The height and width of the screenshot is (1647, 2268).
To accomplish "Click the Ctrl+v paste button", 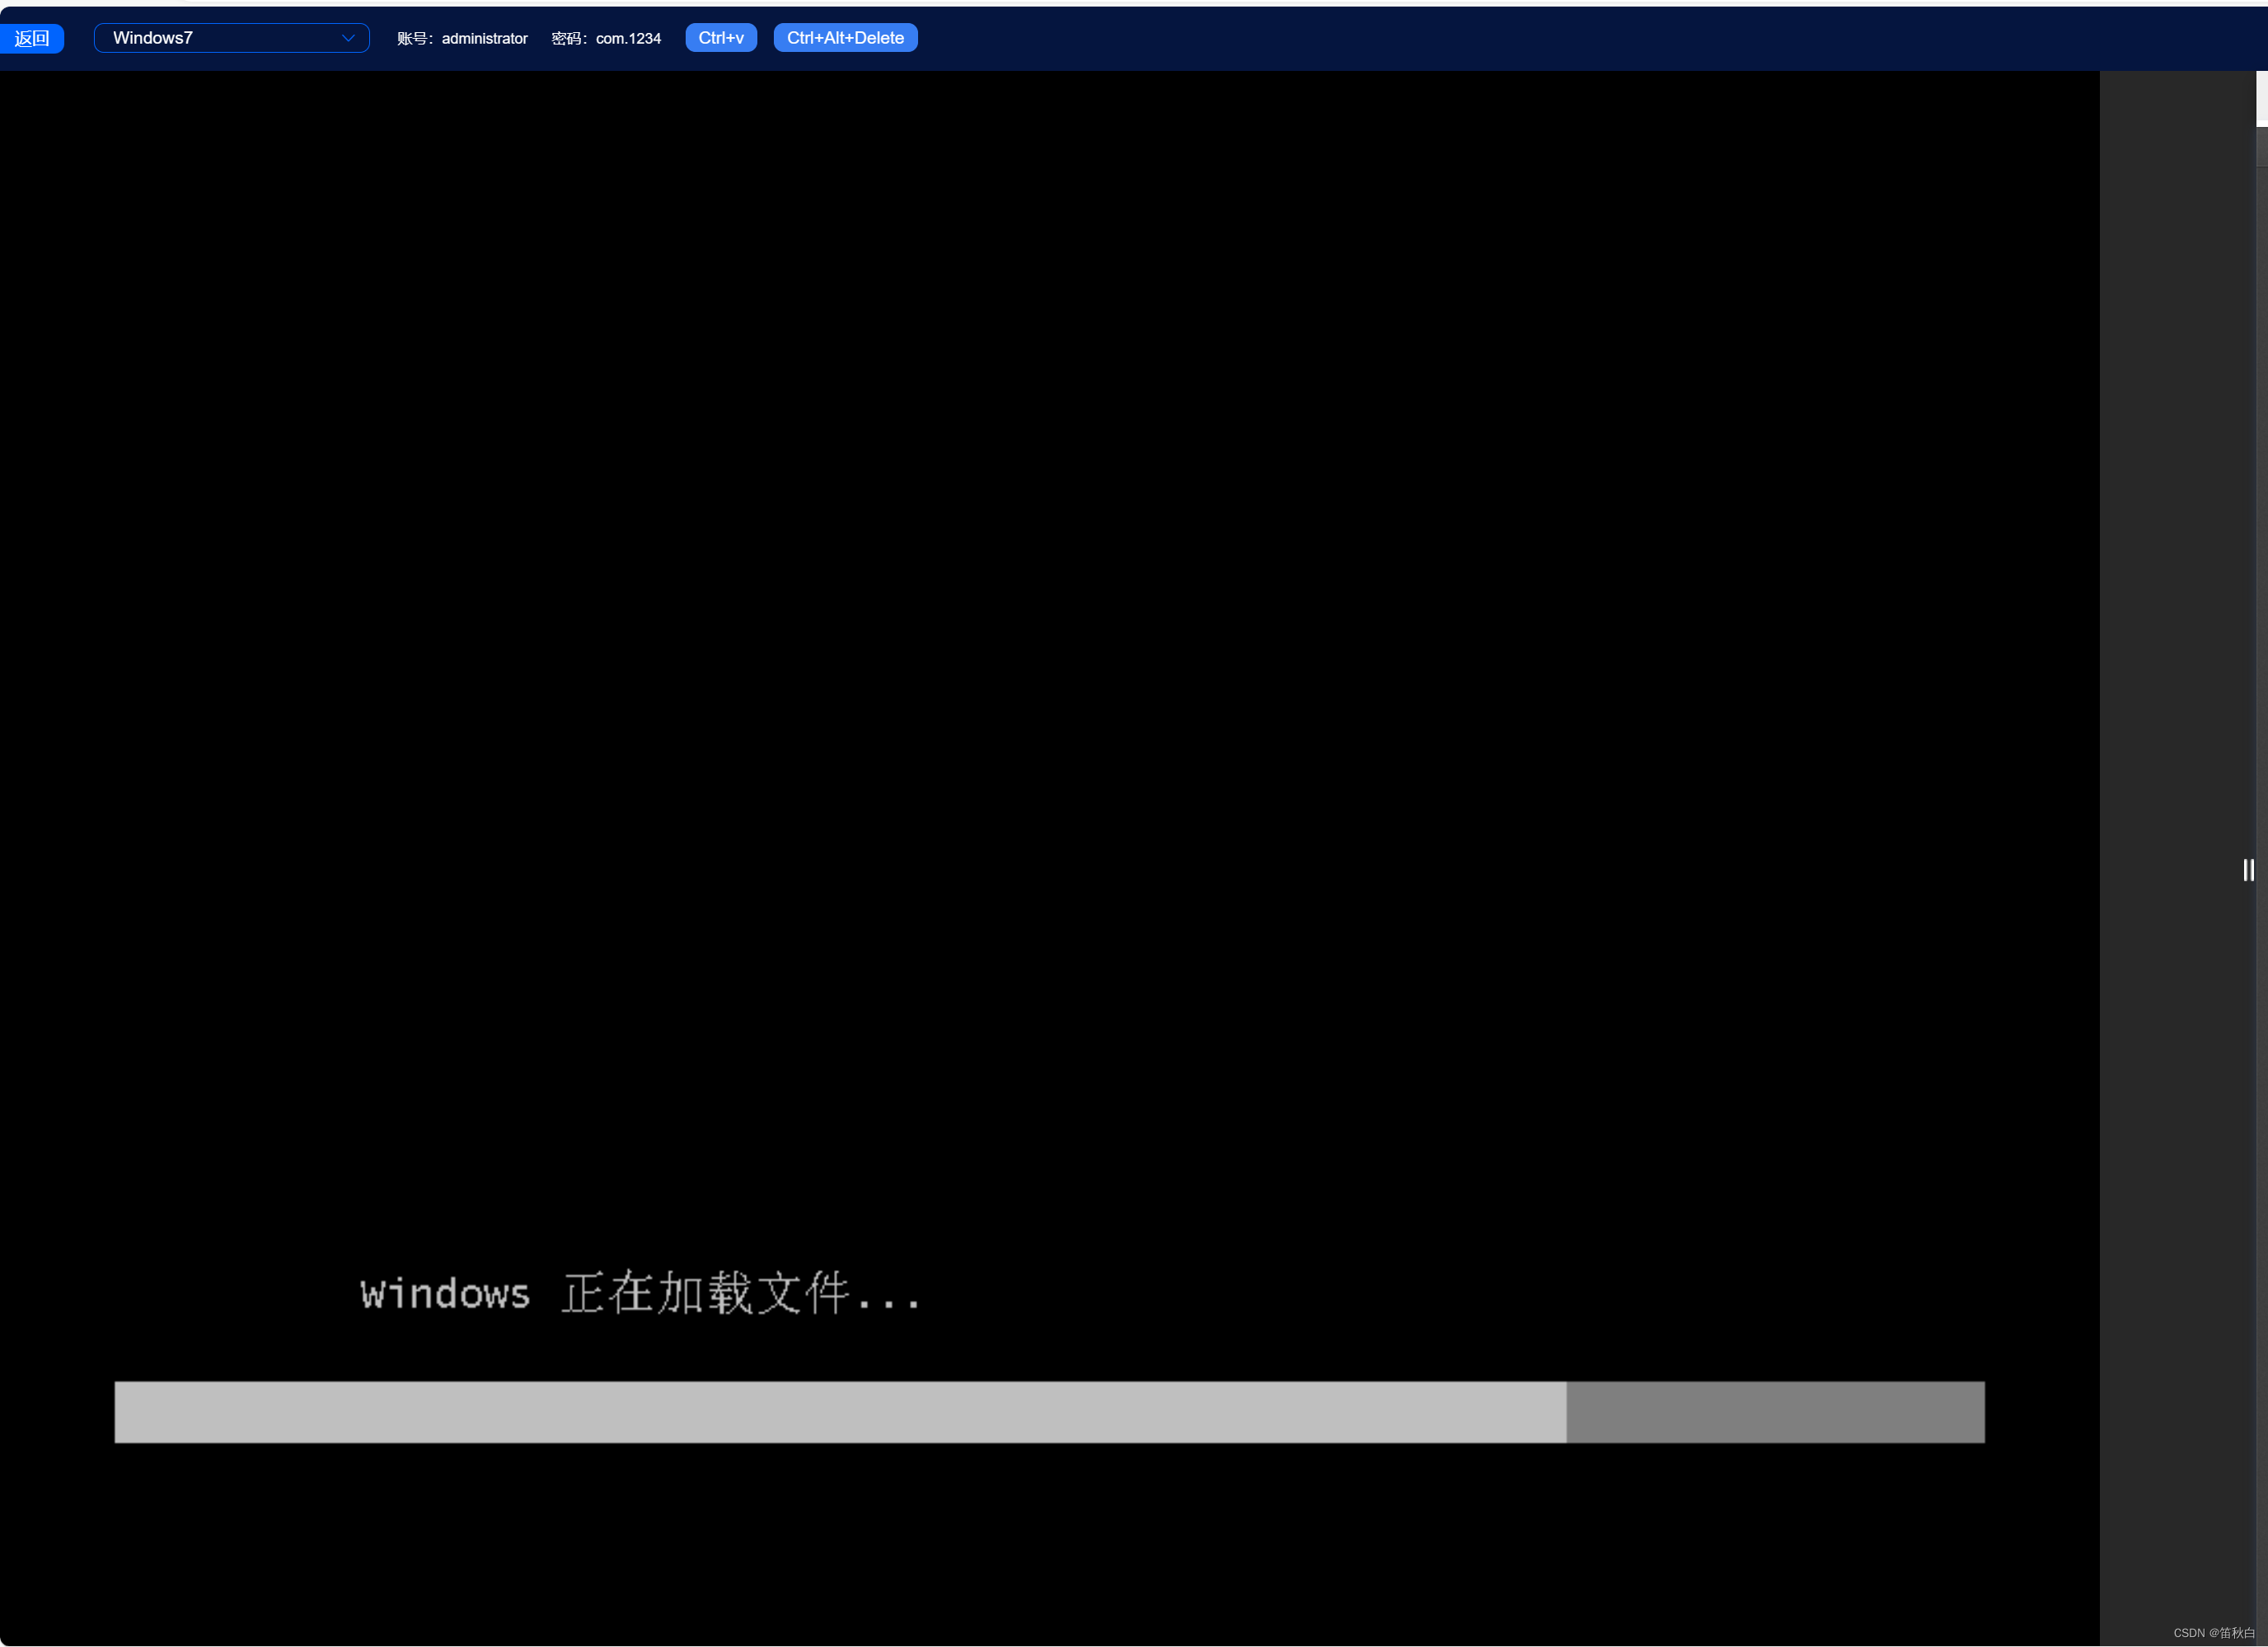I will (x=720, y=38).
